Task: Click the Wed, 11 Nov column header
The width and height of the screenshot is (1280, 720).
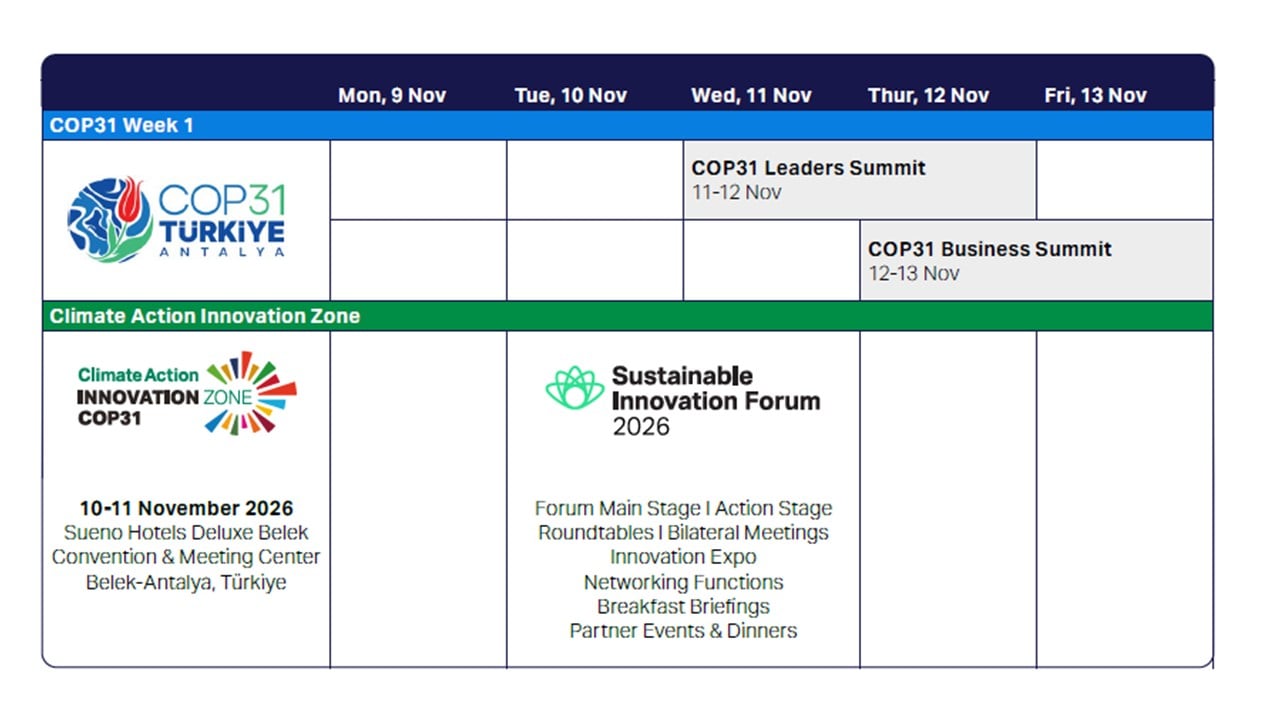Action: (x=751, y=96)
